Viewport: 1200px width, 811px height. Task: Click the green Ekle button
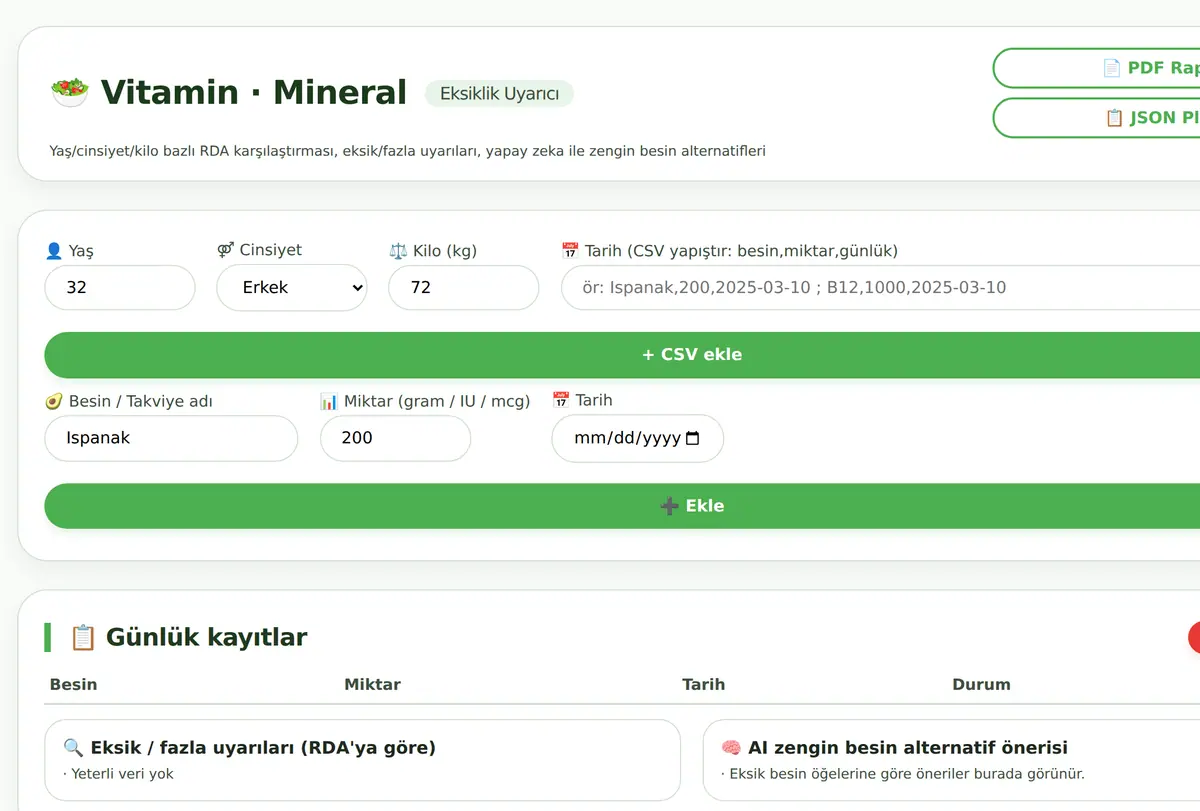point(622,506)
